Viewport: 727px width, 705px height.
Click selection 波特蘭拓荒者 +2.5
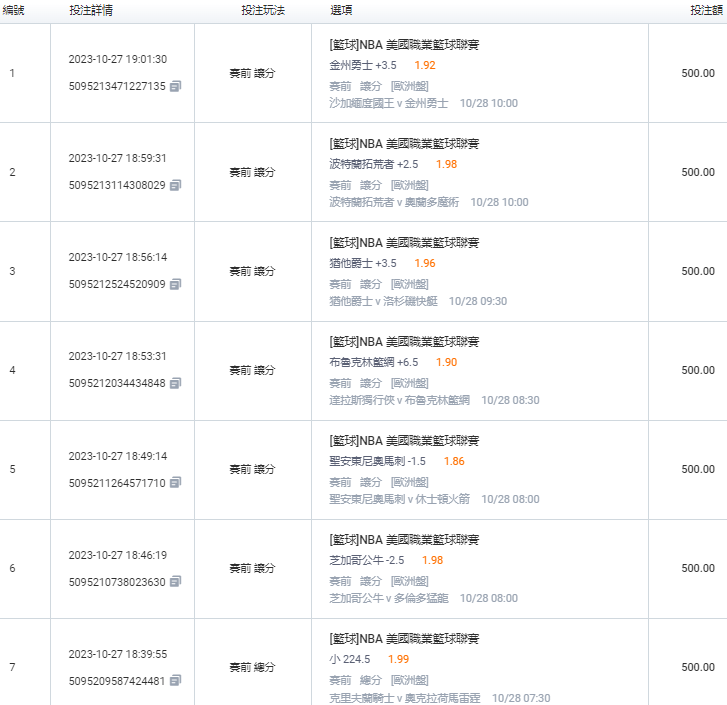[x=374, y=164]
